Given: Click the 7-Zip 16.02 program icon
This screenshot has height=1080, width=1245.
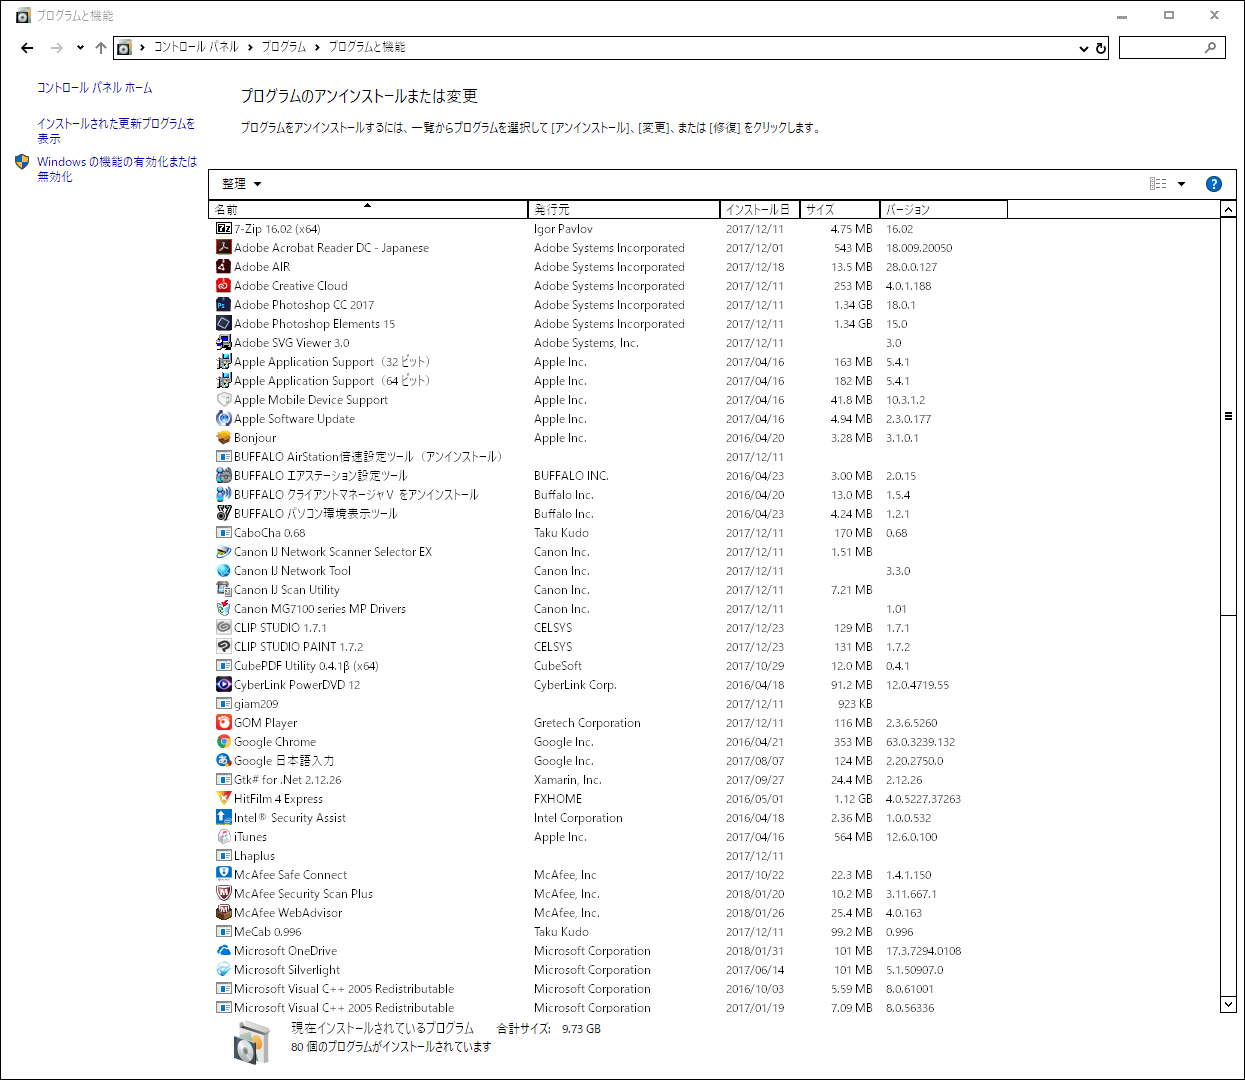Looking at the screenshot, I should [x=224, y=229].
